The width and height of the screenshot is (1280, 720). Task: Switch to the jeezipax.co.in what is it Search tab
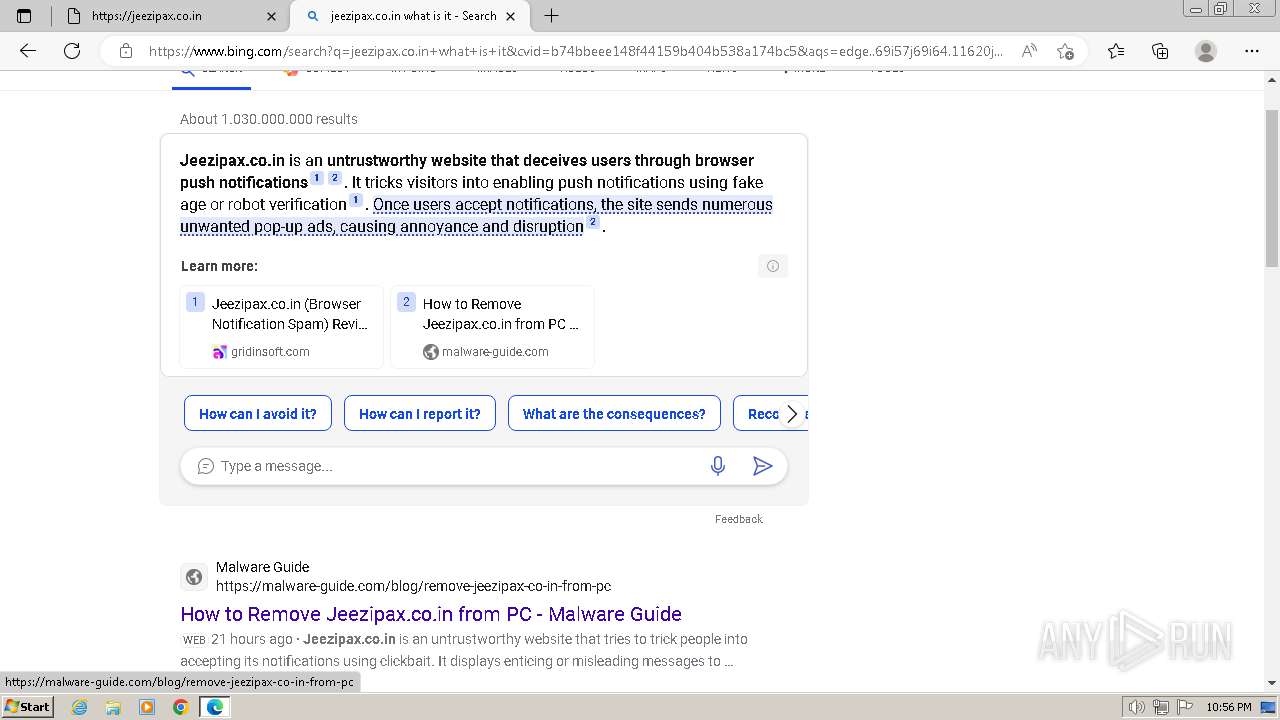(410, 16)
